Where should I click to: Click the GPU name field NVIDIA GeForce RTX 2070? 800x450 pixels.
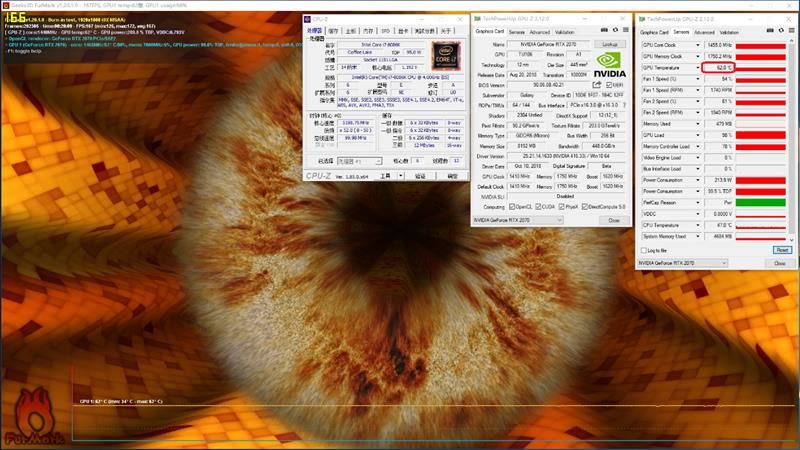549,44
